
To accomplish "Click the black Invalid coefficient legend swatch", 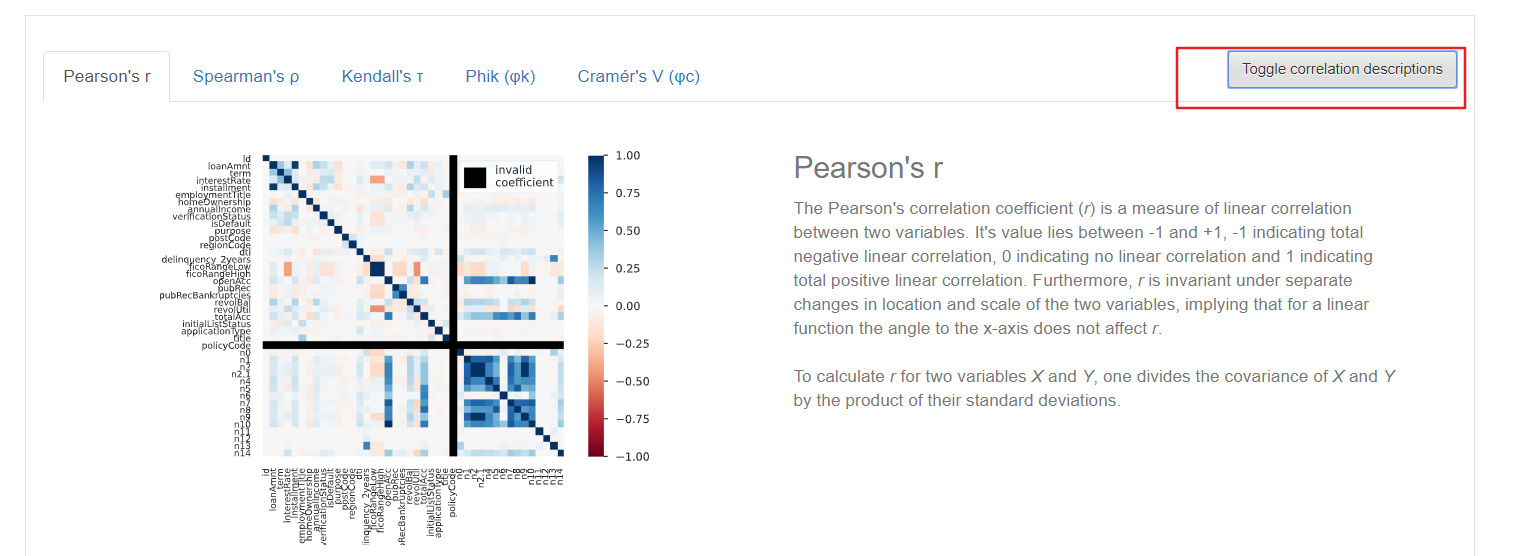I will click(475, 177).
